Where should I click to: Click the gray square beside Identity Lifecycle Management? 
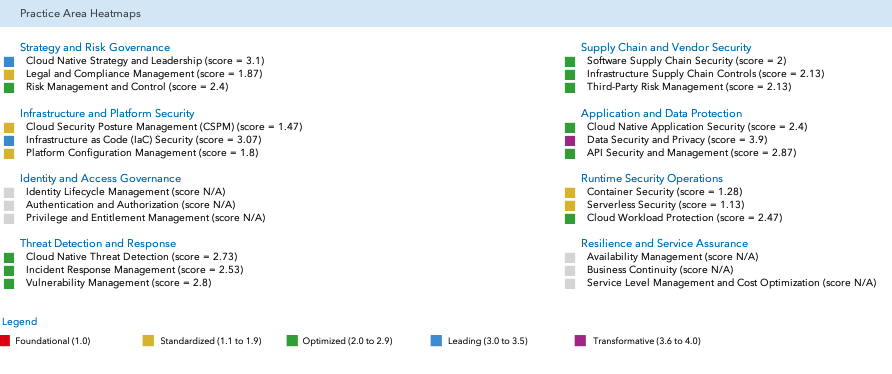(x=9, y=192)
